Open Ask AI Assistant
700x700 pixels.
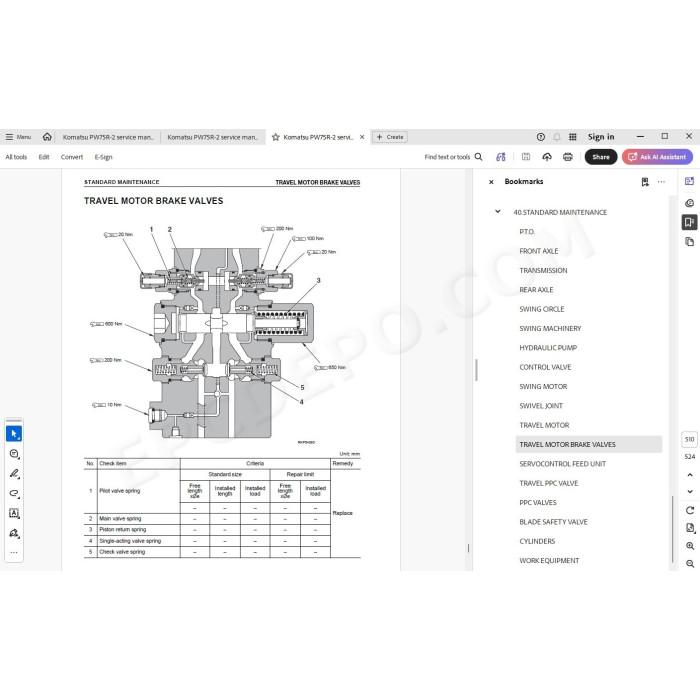(657, 157)
